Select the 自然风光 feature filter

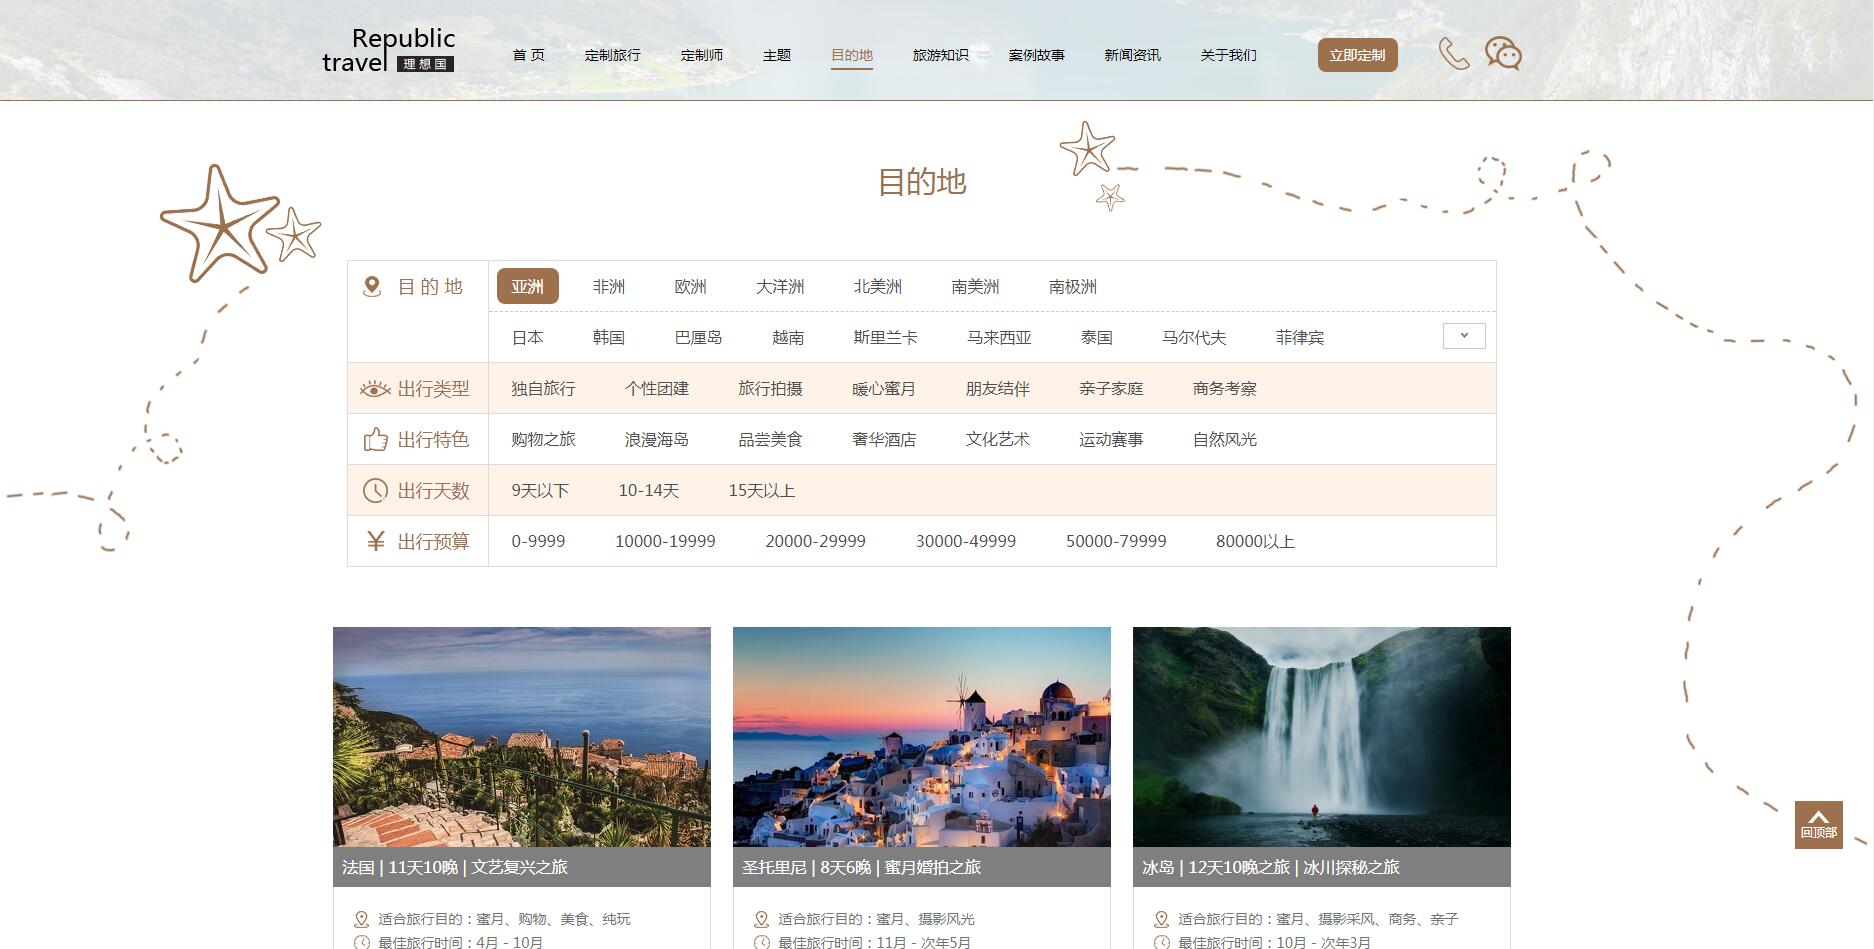click(1224, 438)
